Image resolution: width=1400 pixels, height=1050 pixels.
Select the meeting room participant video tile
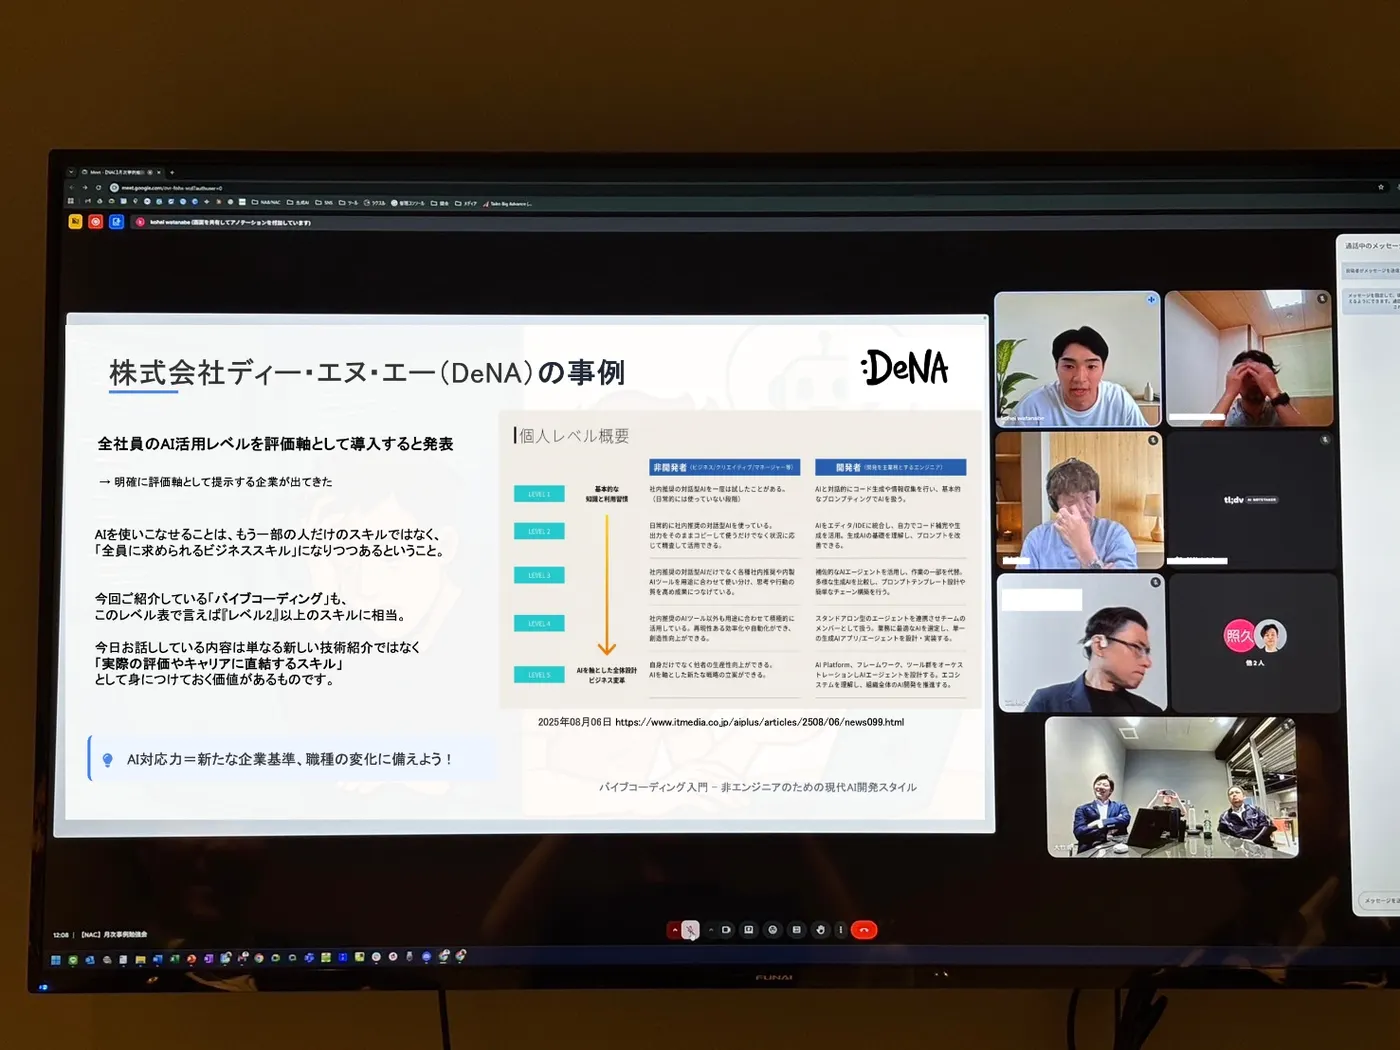point(1171,787)
